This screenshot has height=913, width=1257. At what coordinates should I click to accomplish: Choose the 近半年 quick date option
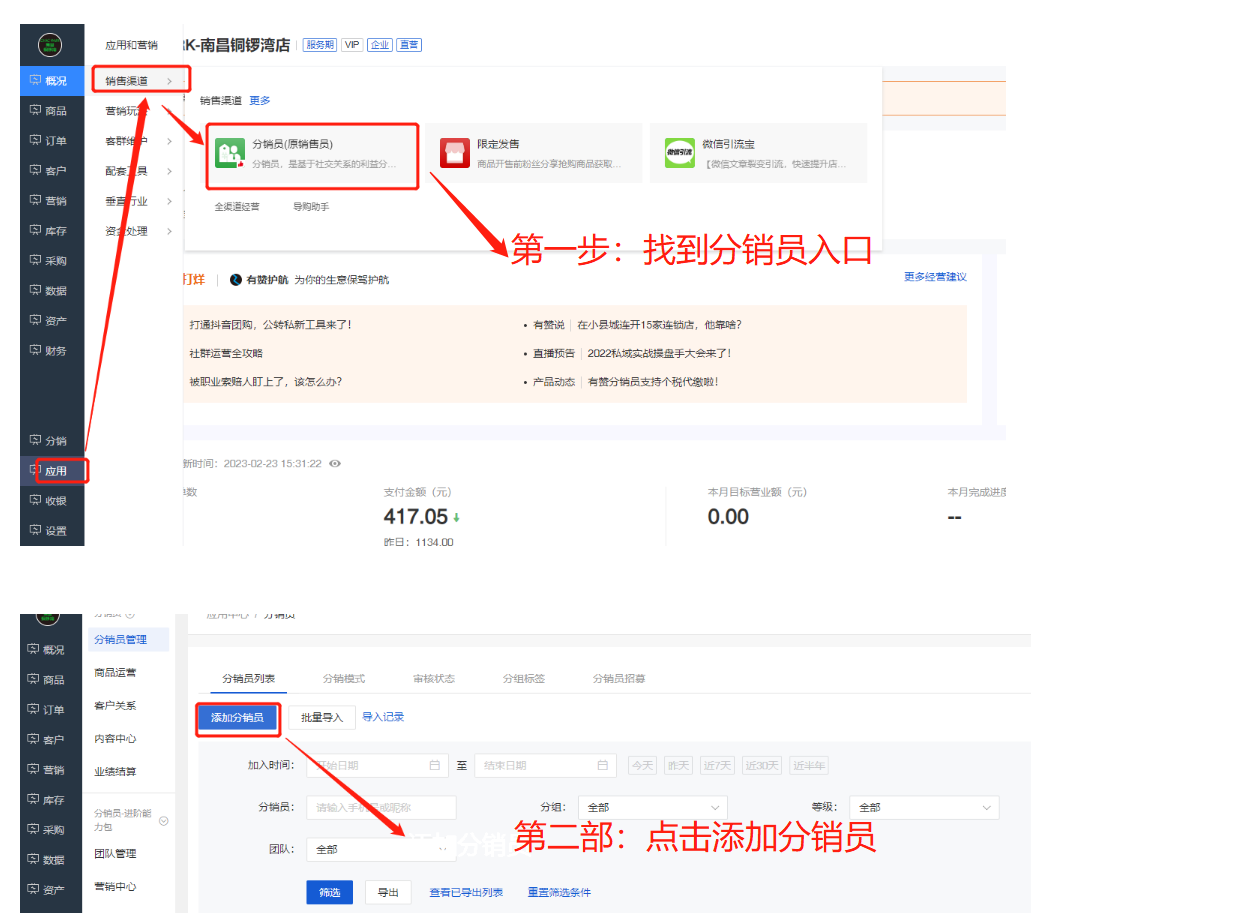pos(808,766)
